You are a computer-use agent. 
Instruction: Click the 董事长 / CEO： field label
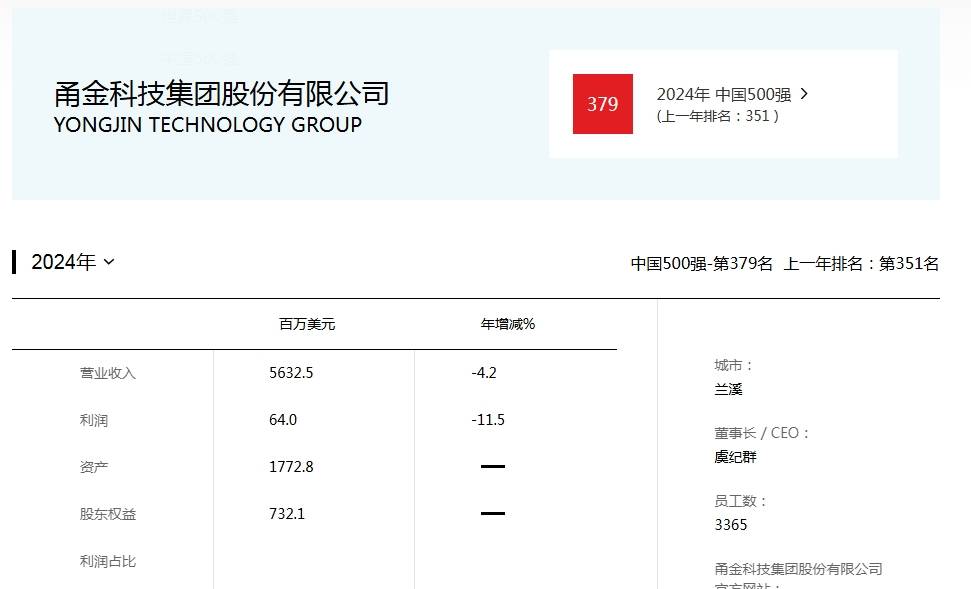click(762, 433)
